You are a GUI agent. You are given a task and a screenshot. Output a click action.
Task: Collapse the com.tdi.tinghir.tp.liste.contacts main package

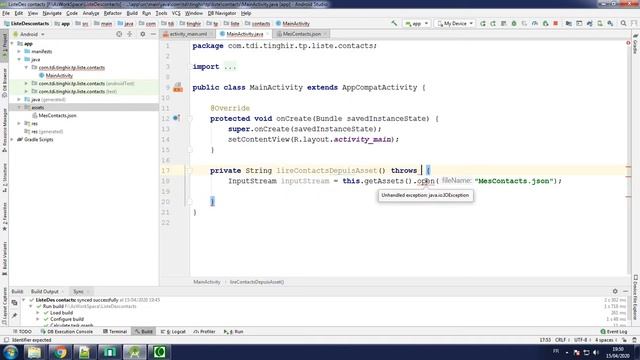[x=26, y=67]
